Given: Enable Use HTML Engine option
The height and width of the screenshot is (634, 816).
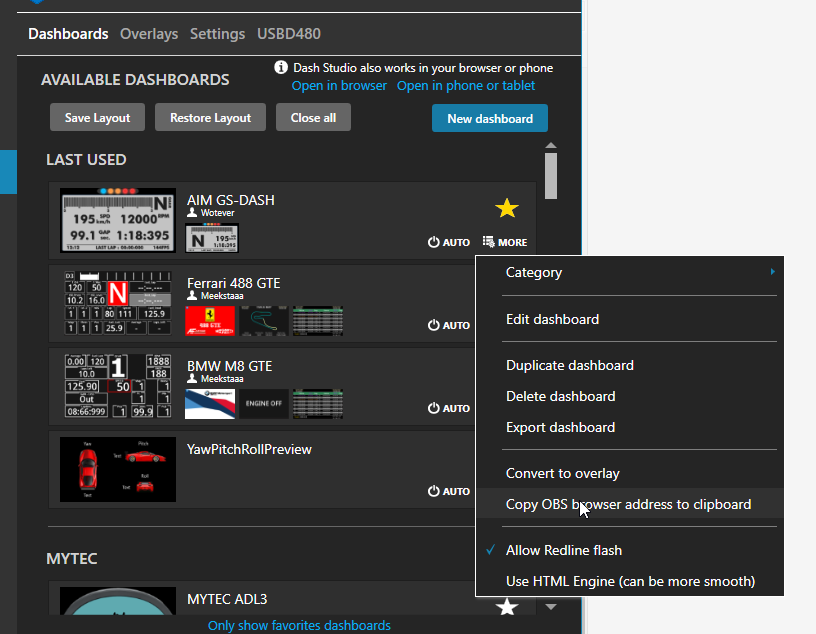Looking at the screenshot, I should (629, 581).
